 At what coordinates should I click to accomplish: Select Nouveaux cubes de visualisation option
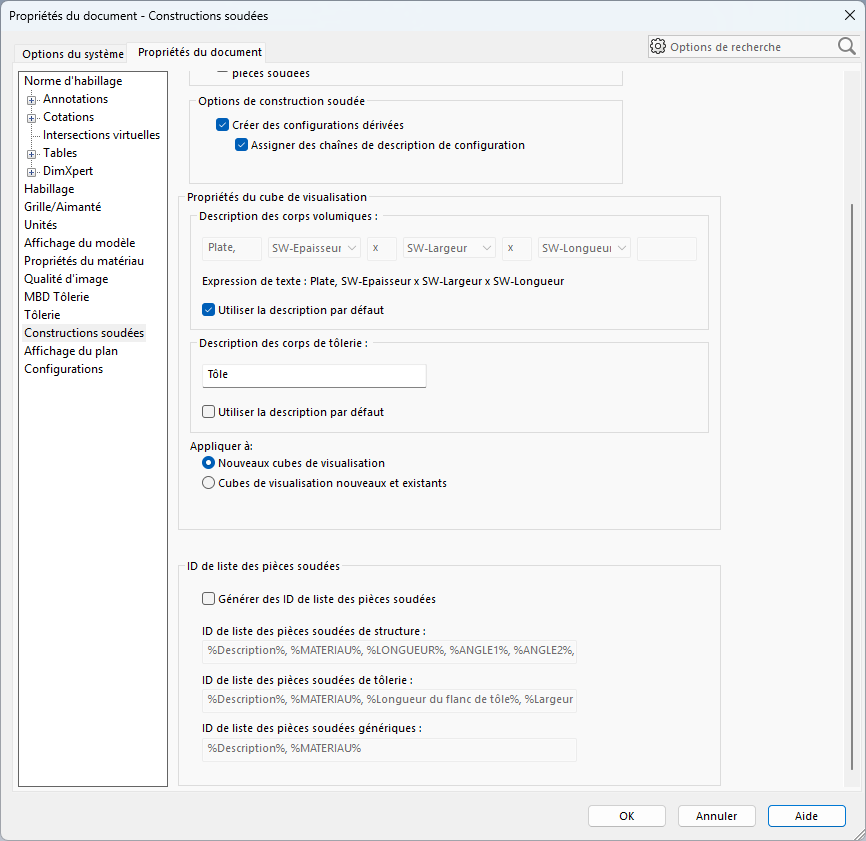click(x=209, y=463)
